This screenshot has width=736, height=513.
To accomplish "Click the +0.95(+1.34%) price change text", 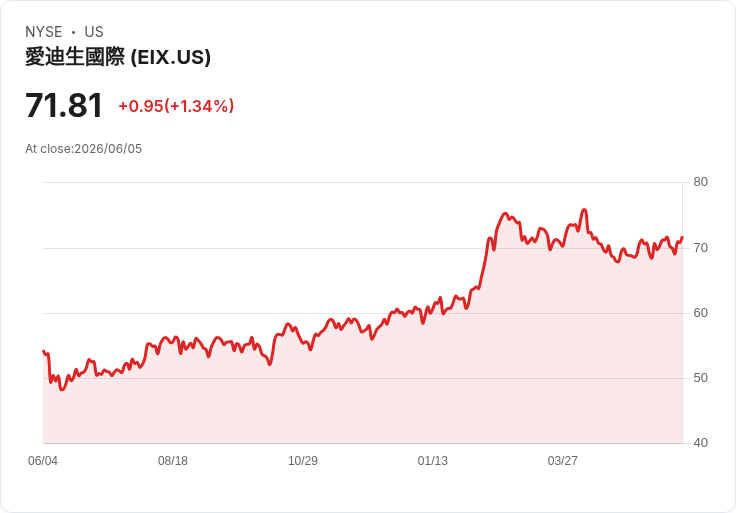I will [176, 106].
